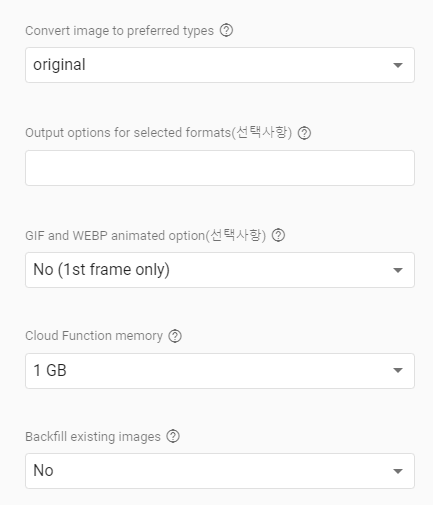This screenshot has height=505, width=433.
Task: Select the 'original' value text
Action: [x=59, y=65]
